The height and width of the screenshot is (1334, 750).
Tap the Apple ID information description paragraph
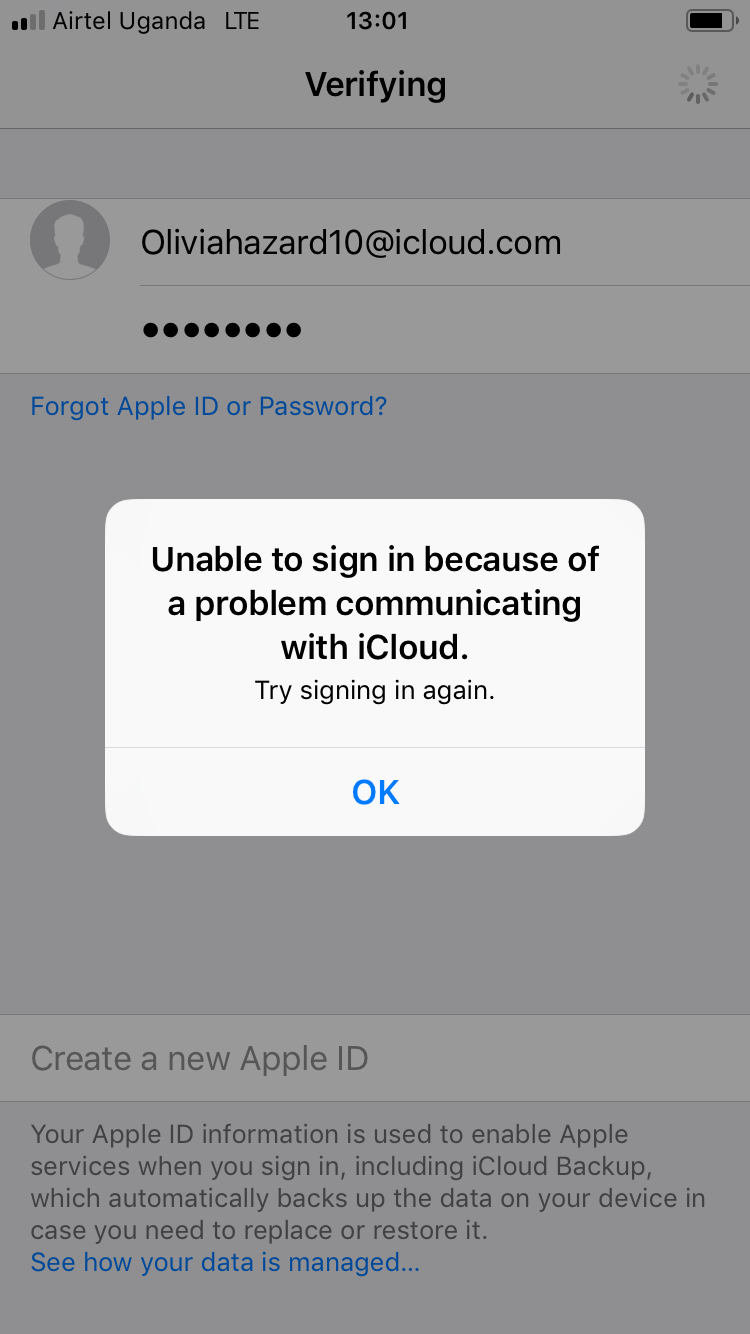coord(368,1182)
